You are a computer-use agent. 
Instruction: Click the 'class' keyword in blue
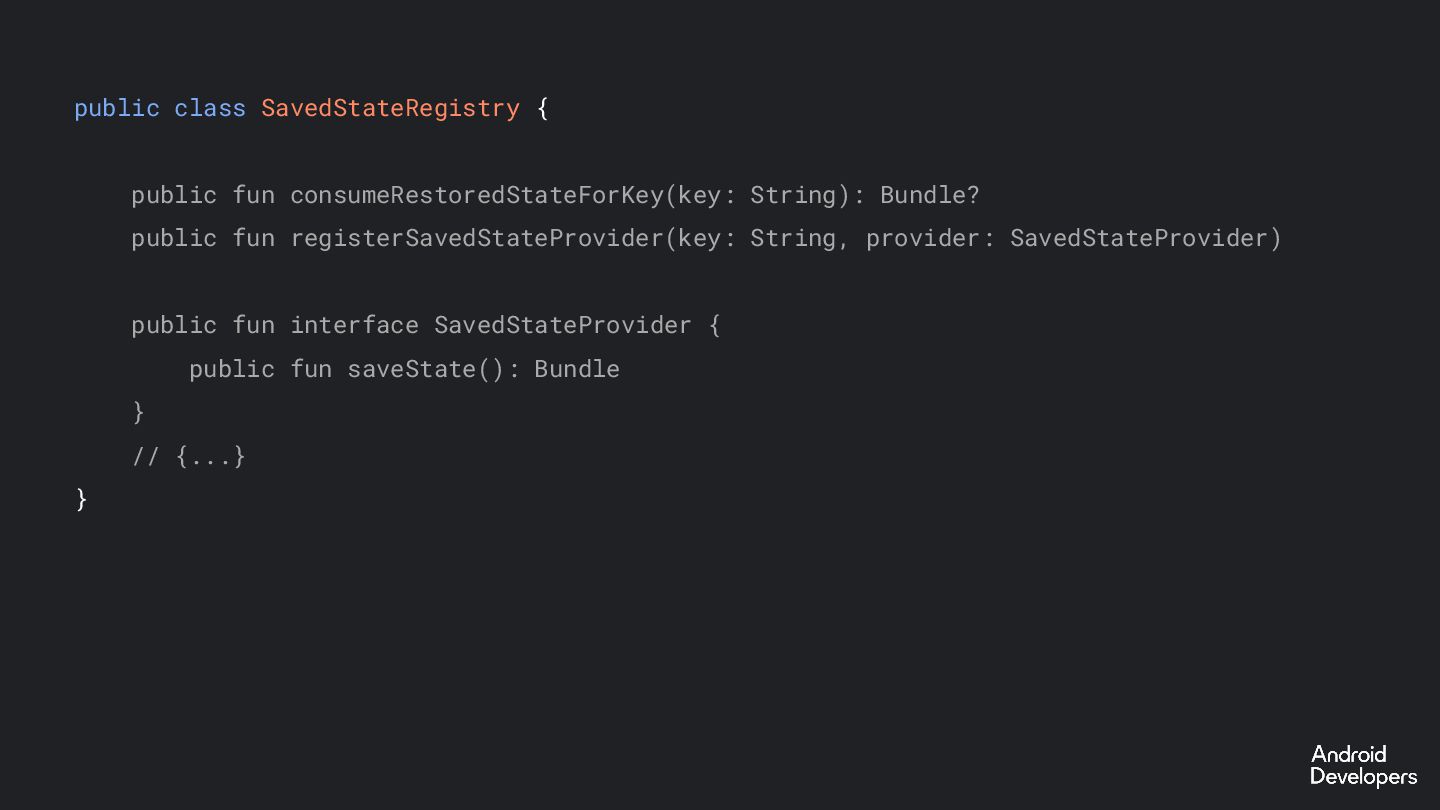[x=210, y=108]
